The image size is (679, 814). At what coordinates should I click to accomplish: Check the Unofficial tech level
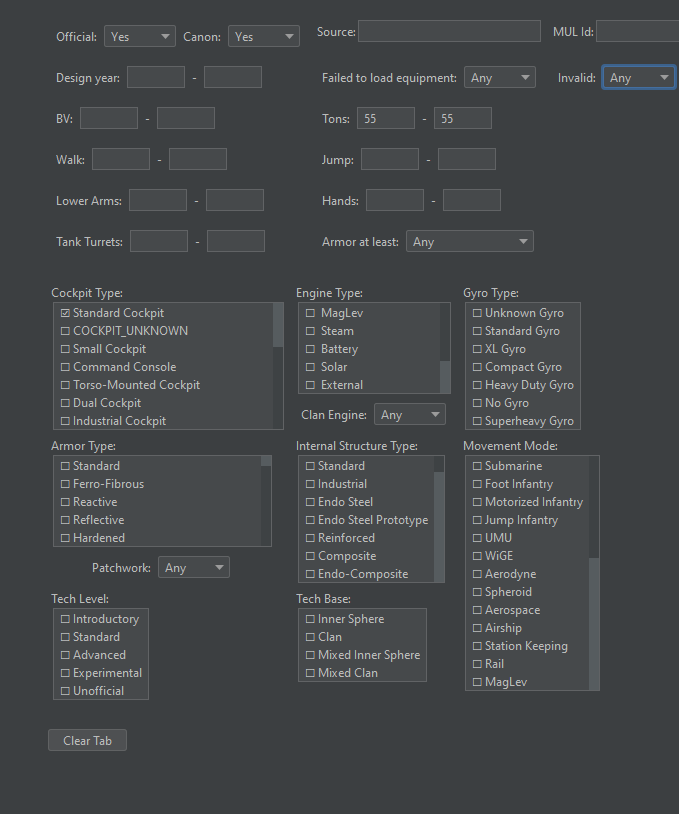[x=65, y=691]
